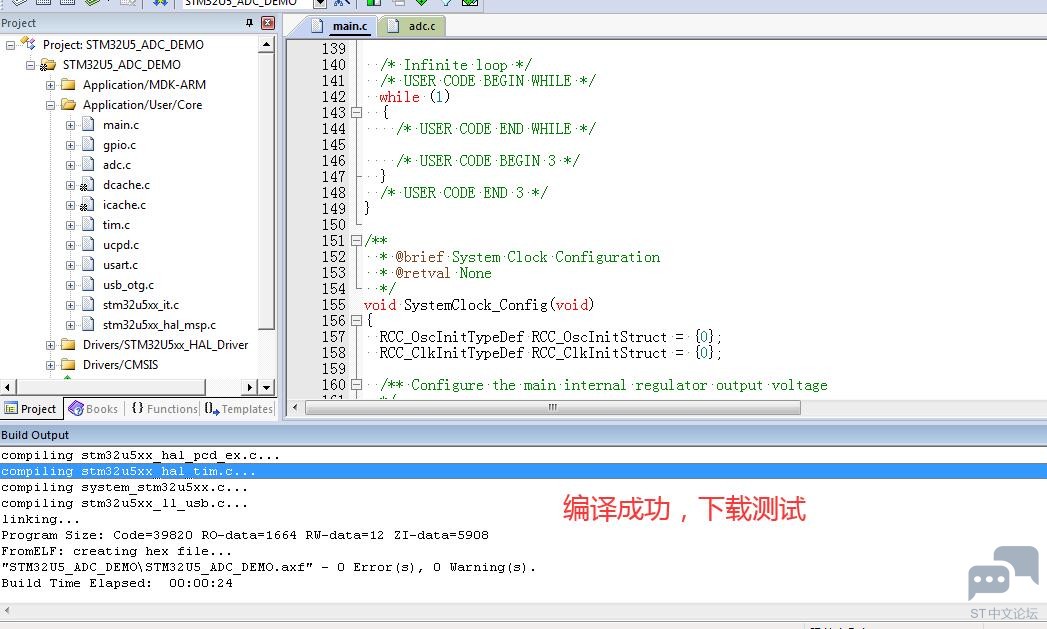The width and height of the screenshot is (1047, 629).
Task: Expand the gpio.c tree node
Action: [x=70, y=146]
